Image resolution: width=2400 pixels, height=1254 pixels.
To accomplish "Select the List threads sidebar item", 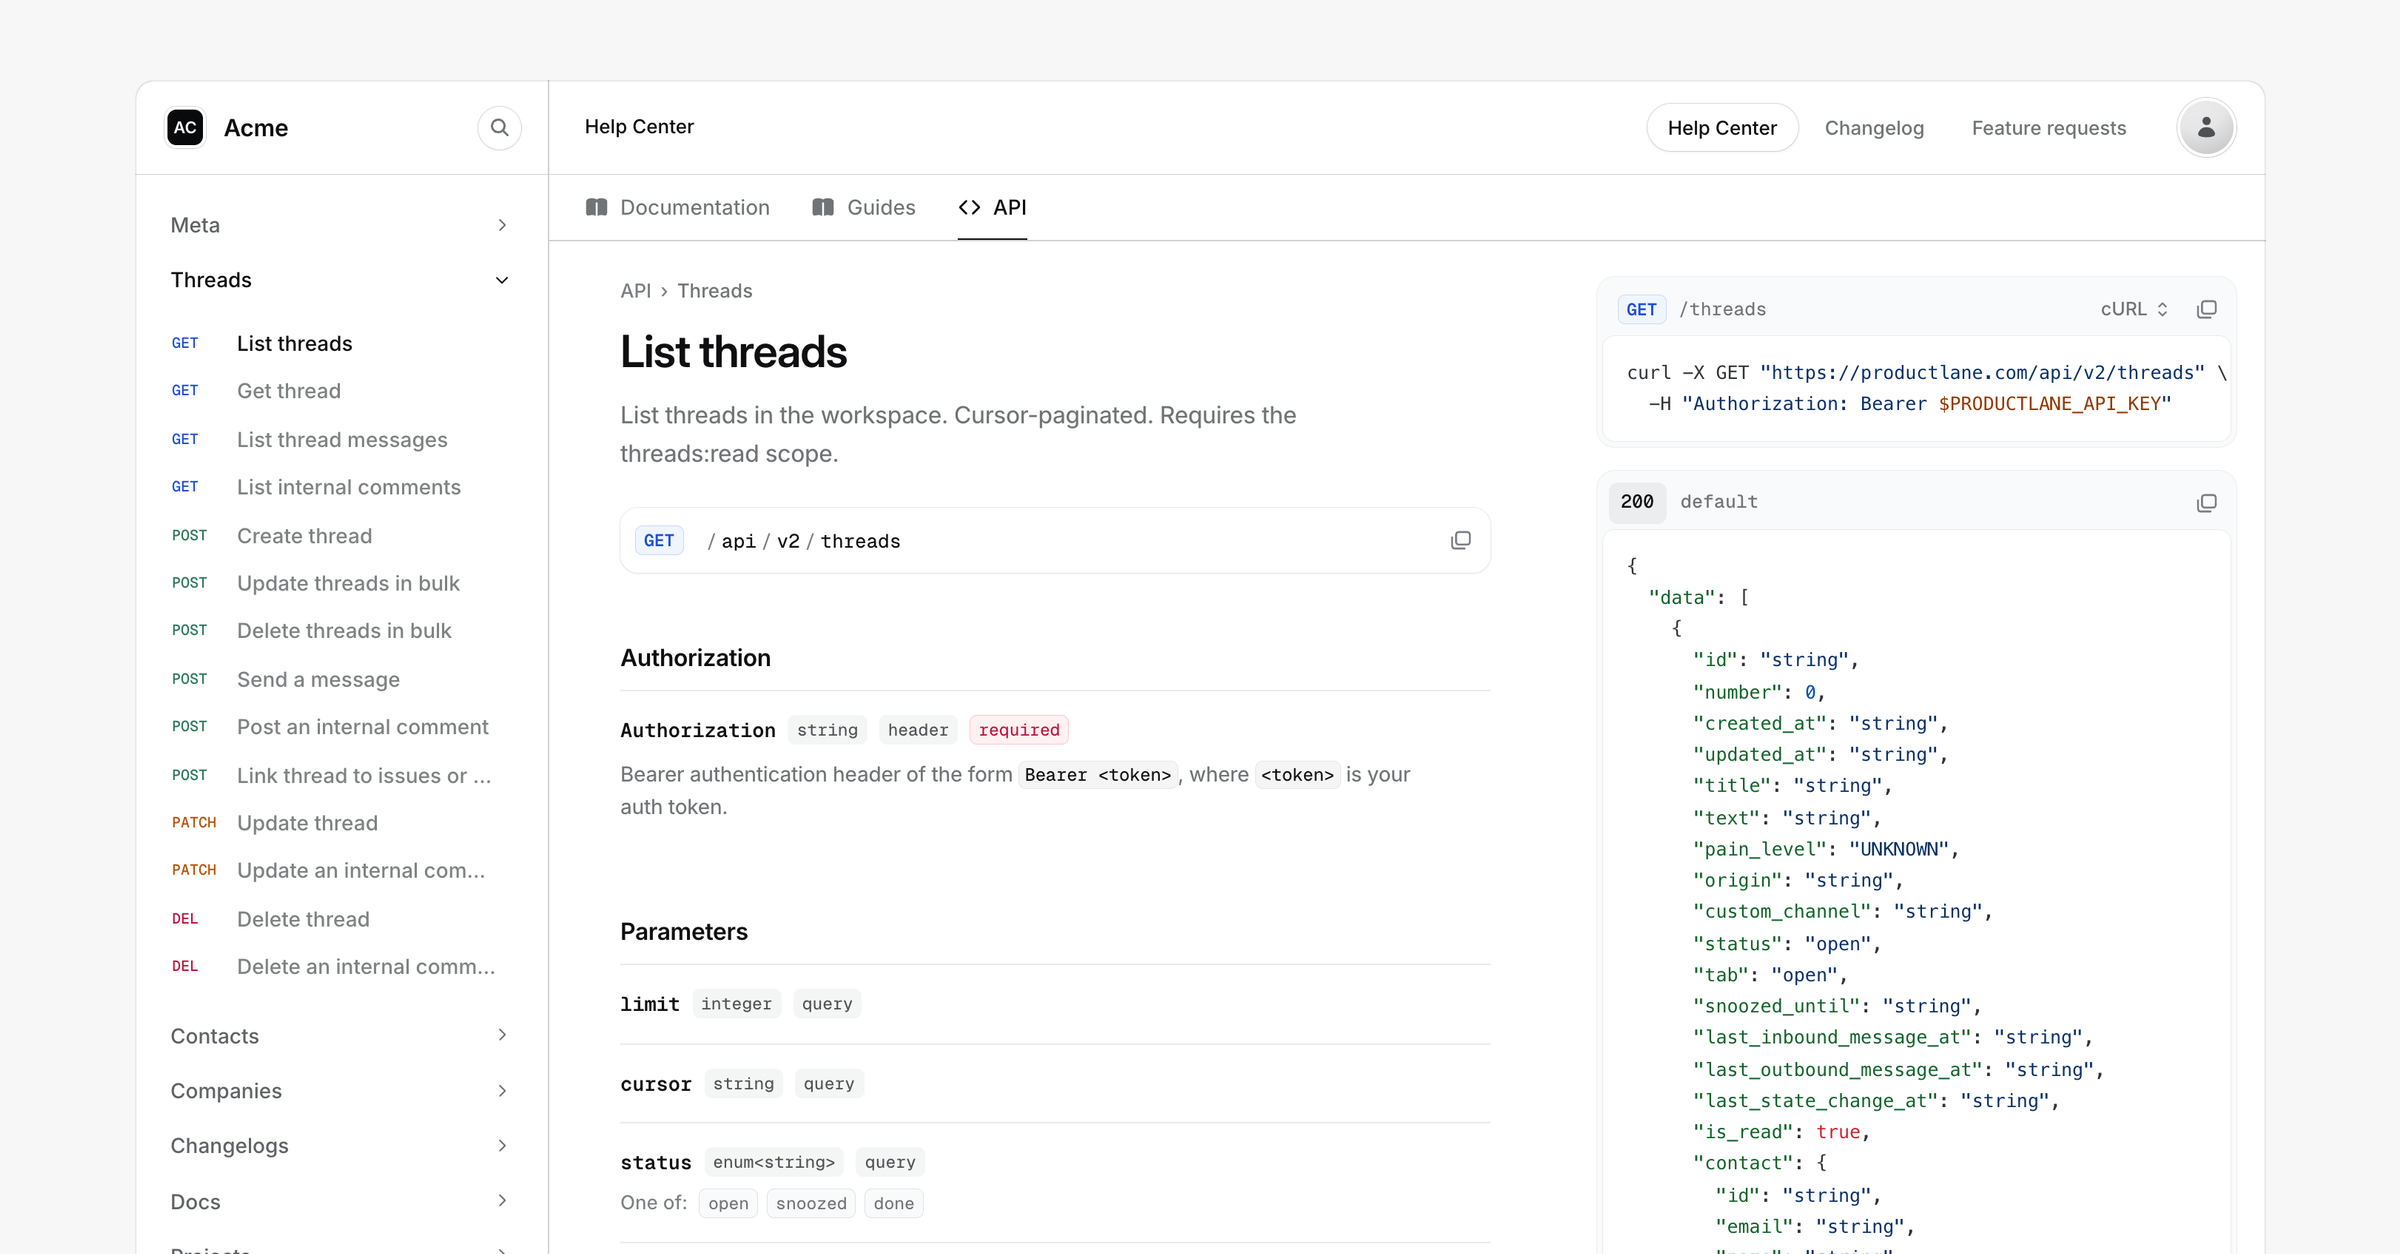I will click(340, 343).
